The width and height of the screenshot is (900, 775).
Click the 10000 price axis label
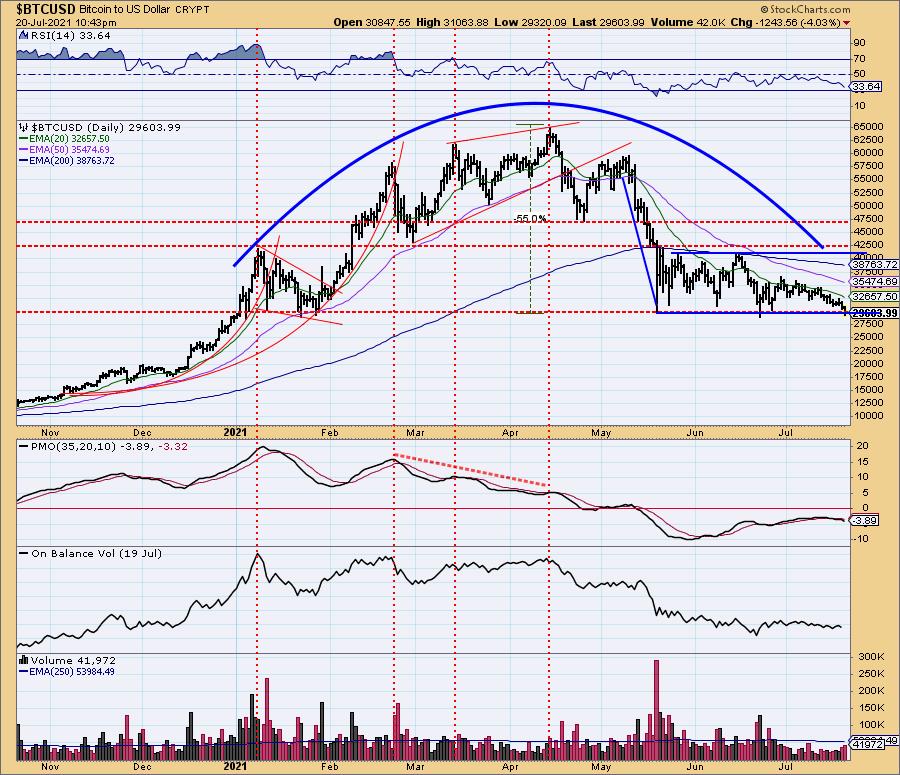pyautogui.click(x=867, y=416)
